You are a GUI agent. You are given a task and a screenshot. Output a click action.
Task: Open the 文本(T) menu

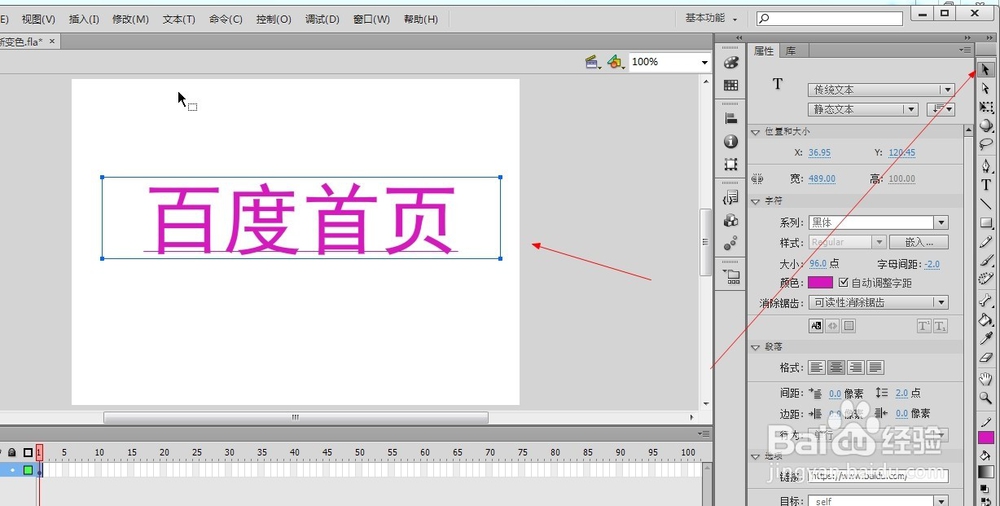pyautogui.click(x=179, y=19)
